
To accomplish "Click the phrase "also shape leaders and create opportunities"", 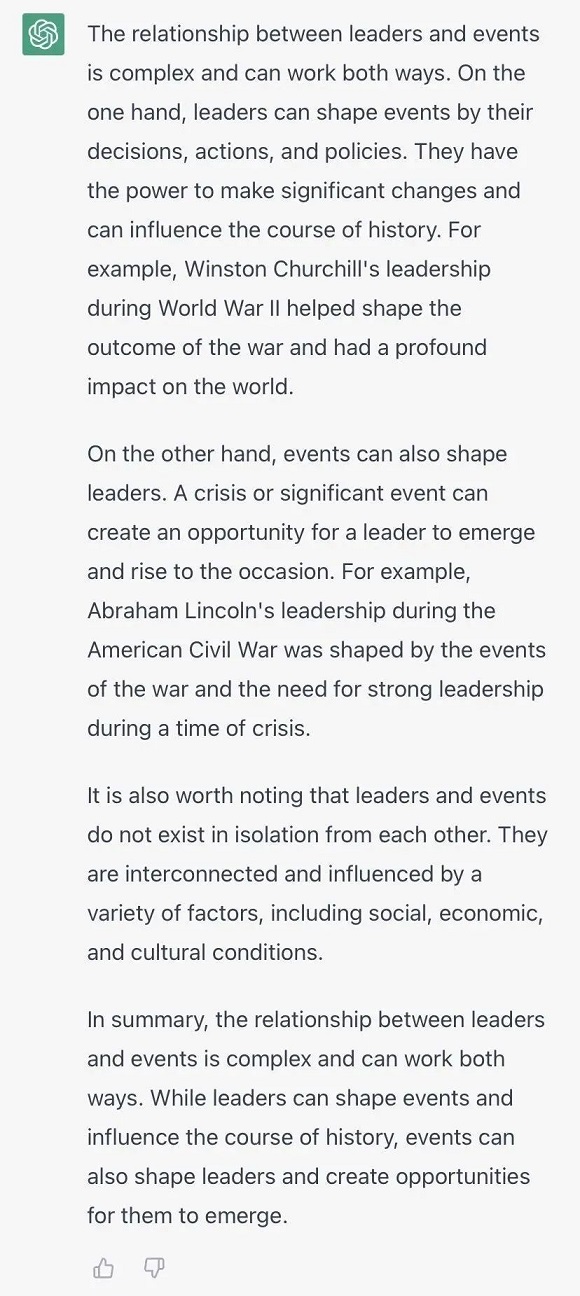I will (x=308, y=1177).
